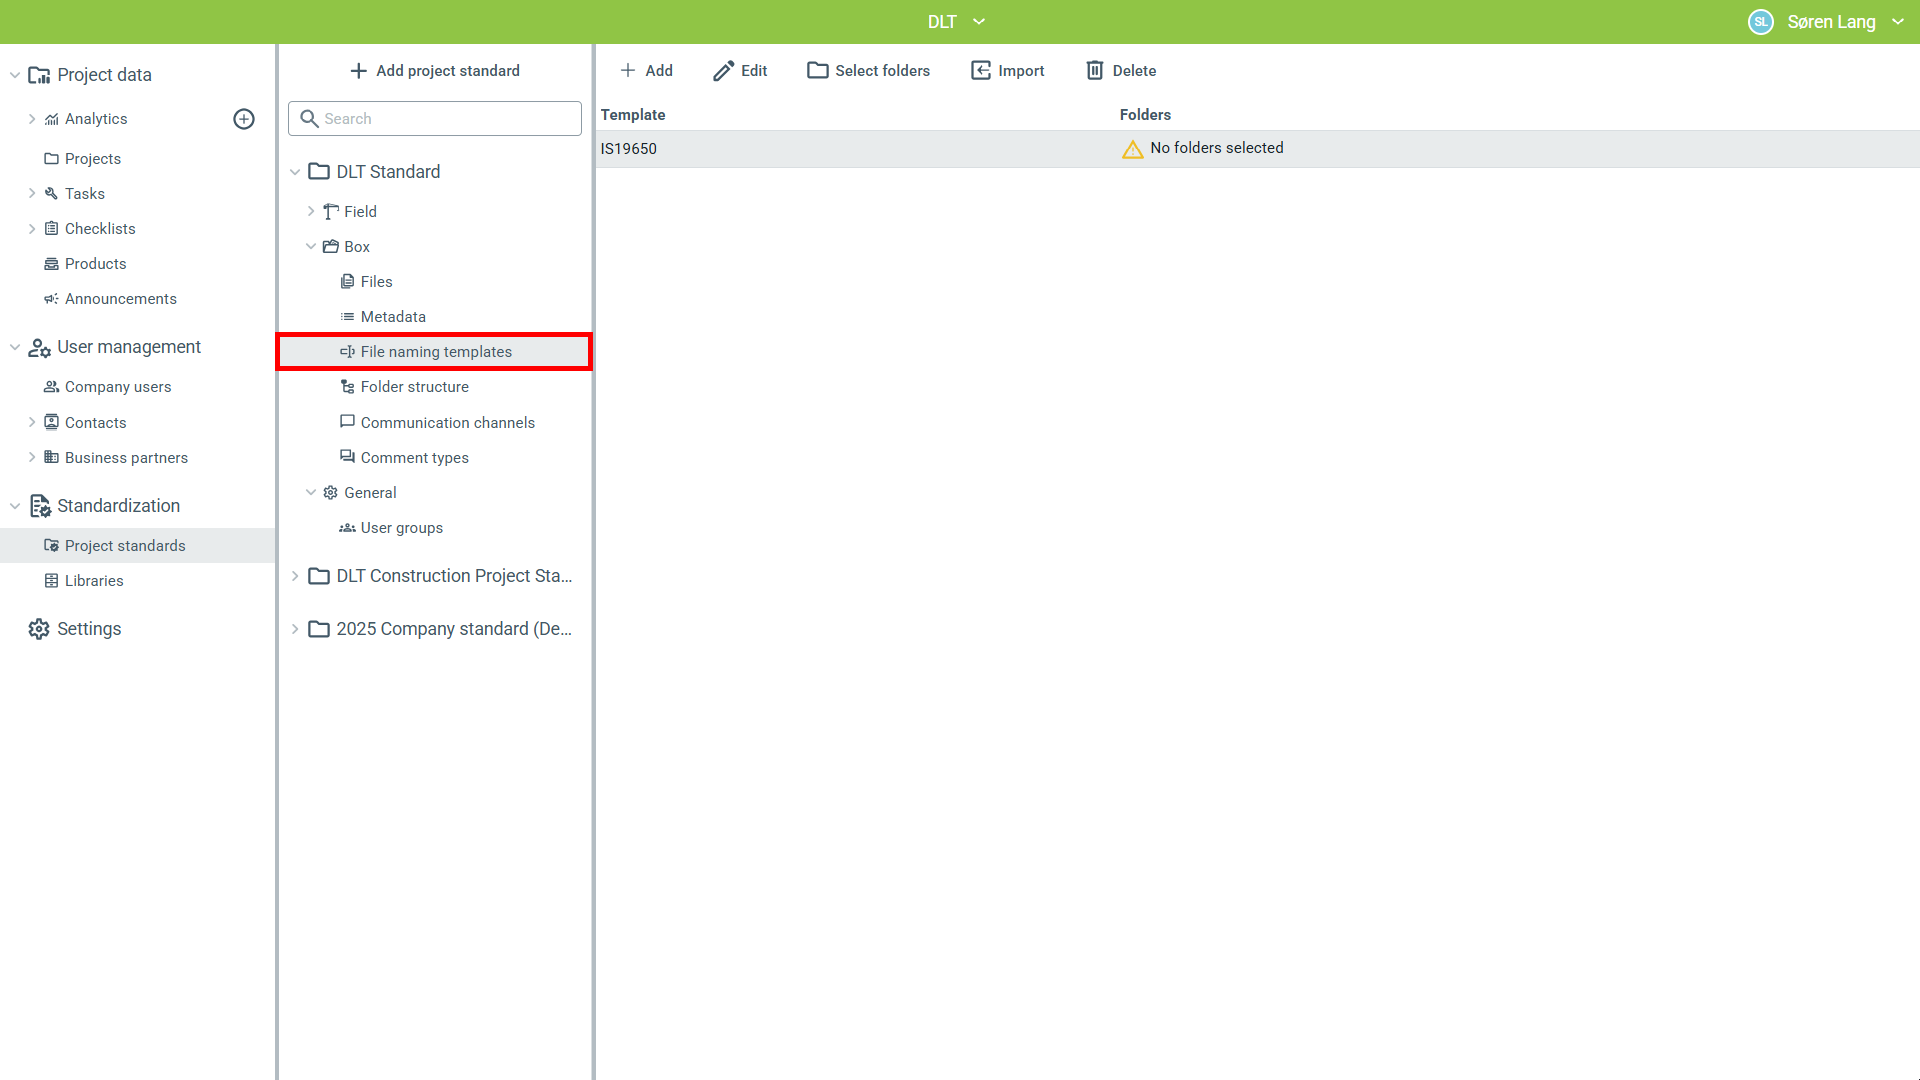Screen dimensions: 1920x1080
Task: Click the Edit pencil icon
Action: point(723,71)
